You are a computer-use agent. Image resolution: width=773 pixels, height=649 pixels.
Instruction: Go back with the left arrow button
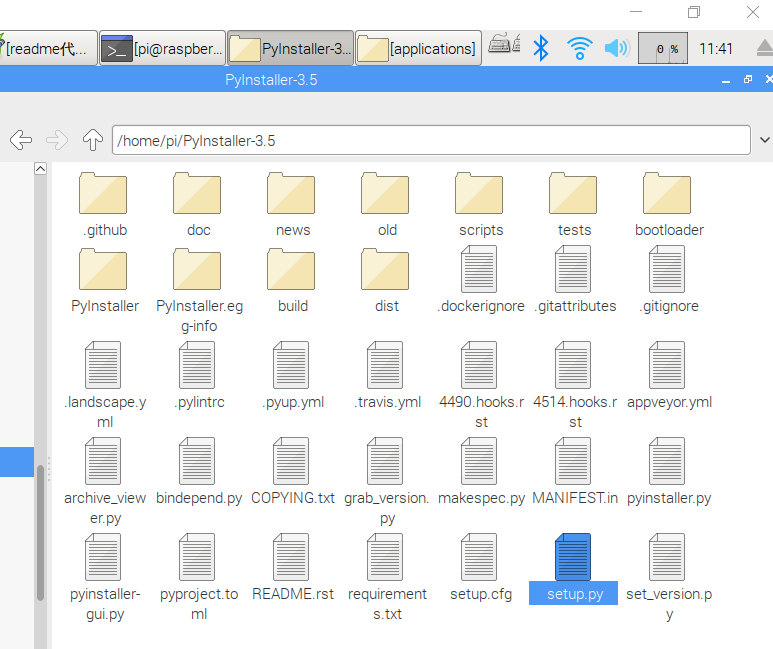(x=21, y=141)
